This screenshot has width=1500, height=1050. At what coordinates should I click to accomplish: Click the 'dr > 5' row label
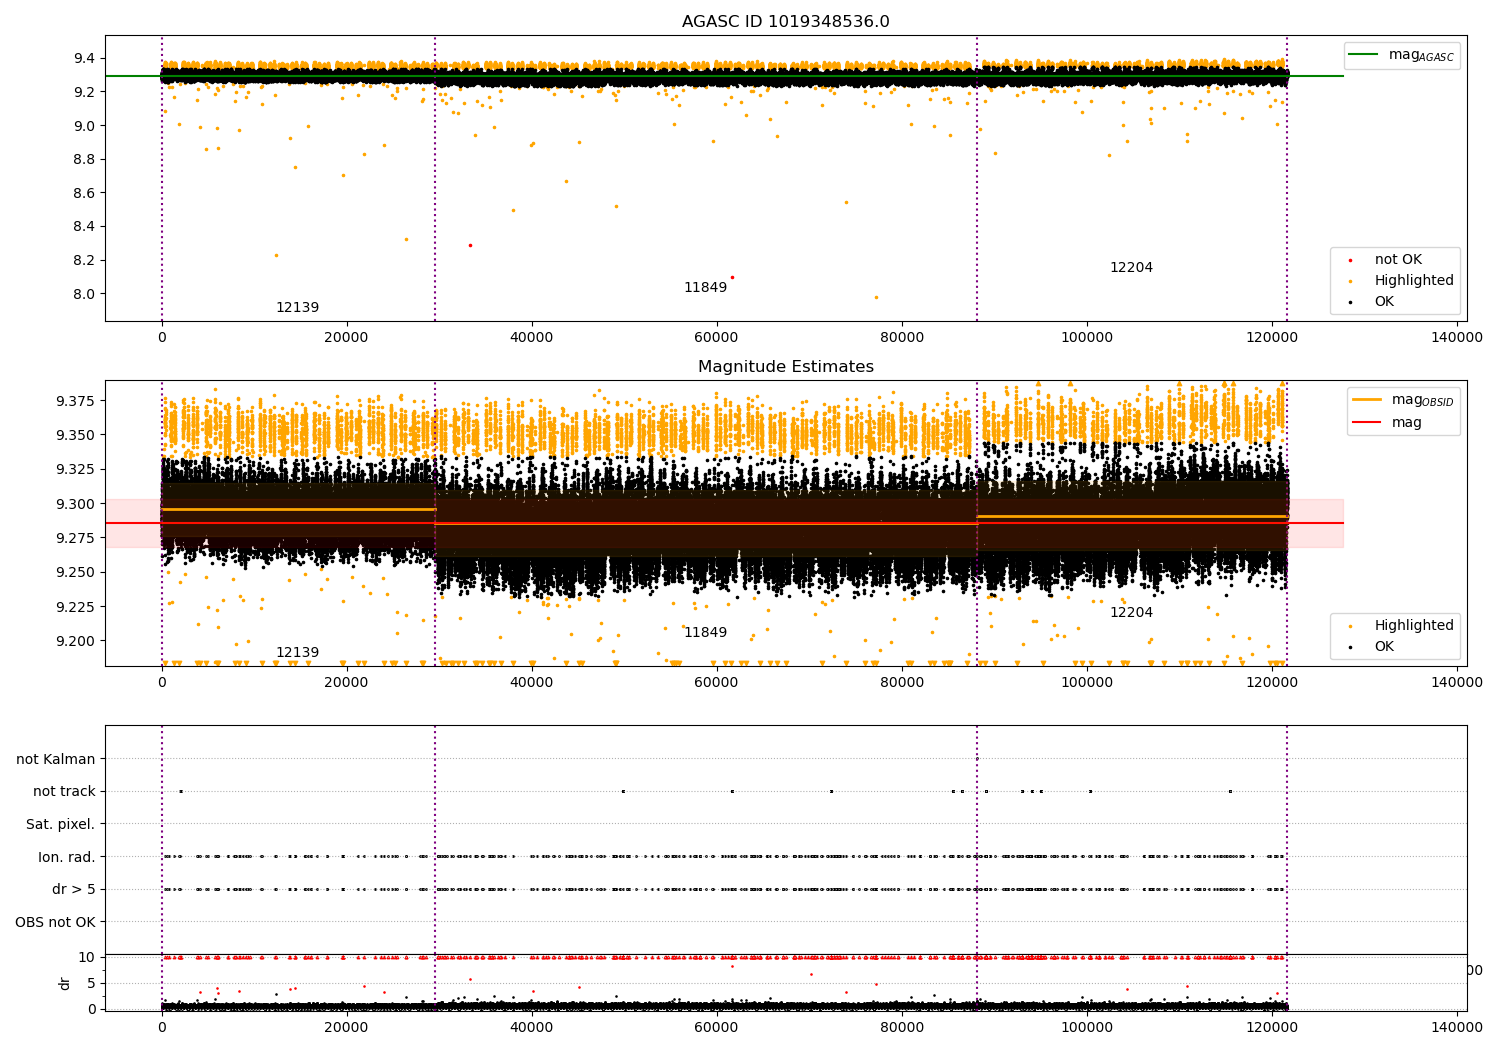tap(74, 890)
